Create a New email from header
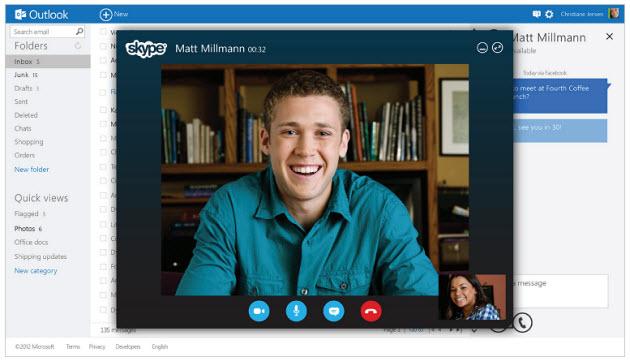 coord(114,14)
